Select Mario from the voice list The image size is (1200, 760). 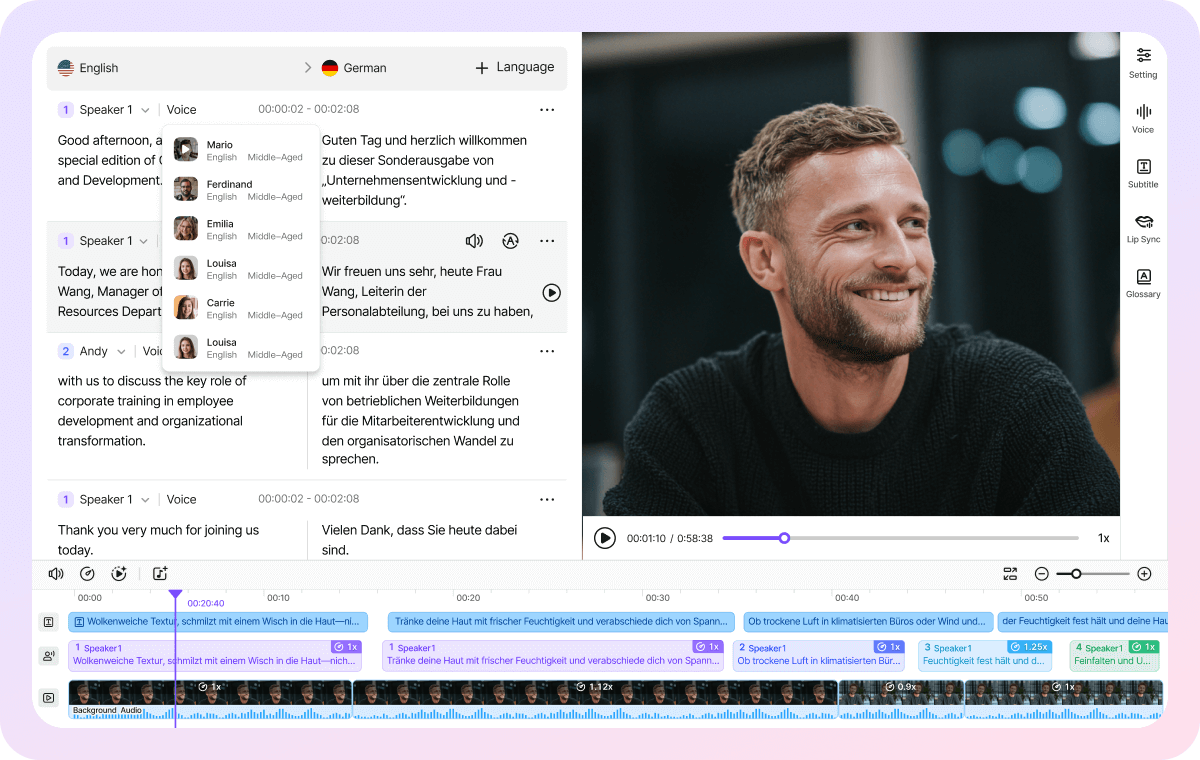[x=221, y=149]
